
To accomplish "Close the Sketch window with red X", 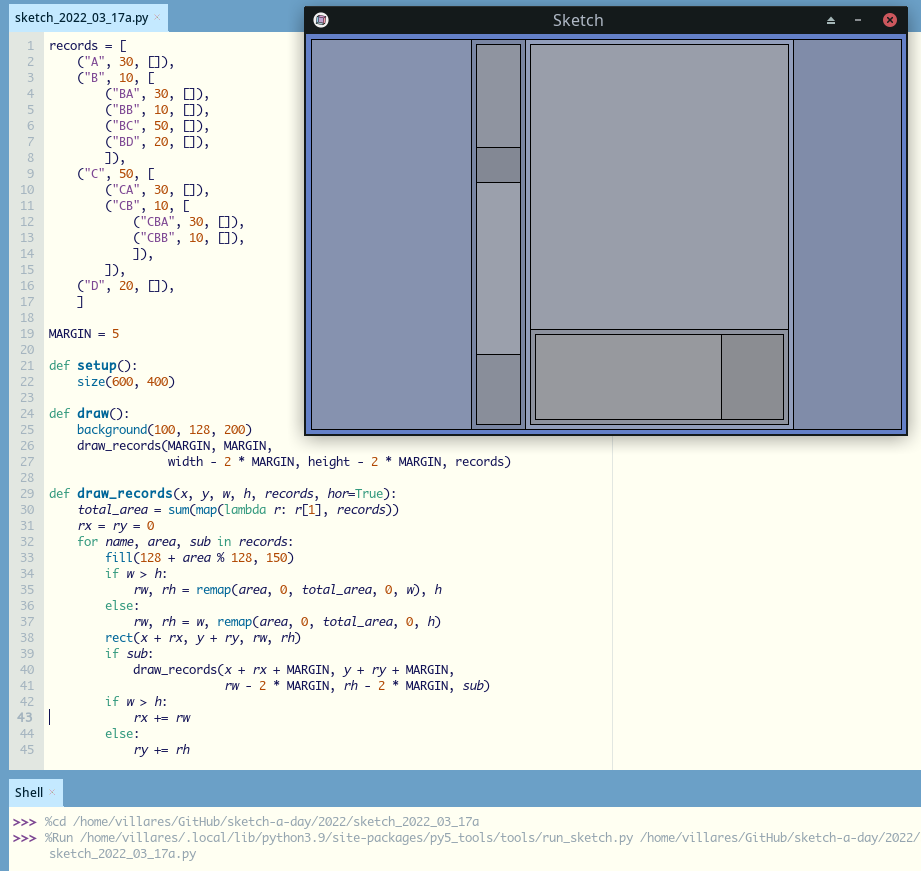I will click(889, 20).
